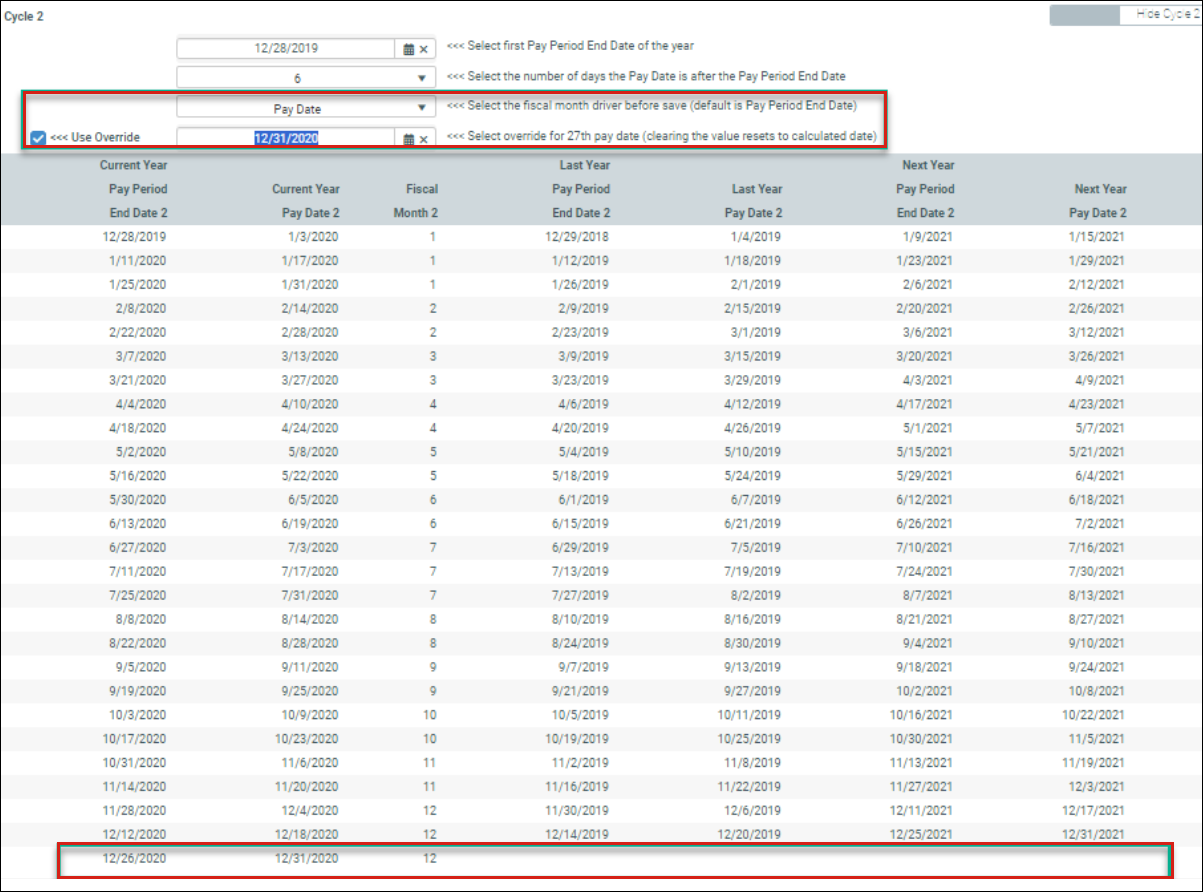Click the first Pay Period End Date field
1203x892 pixels.
pyautogui.click(x=287, y=48)
